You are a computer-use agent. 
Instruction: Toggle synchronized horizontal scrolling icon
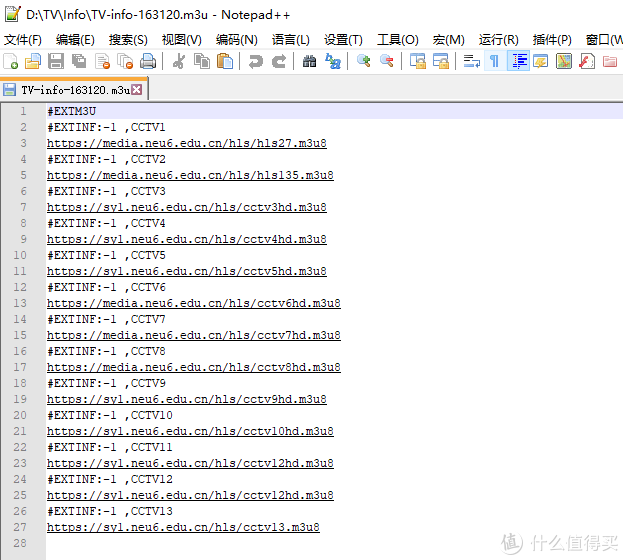(441, 62)
